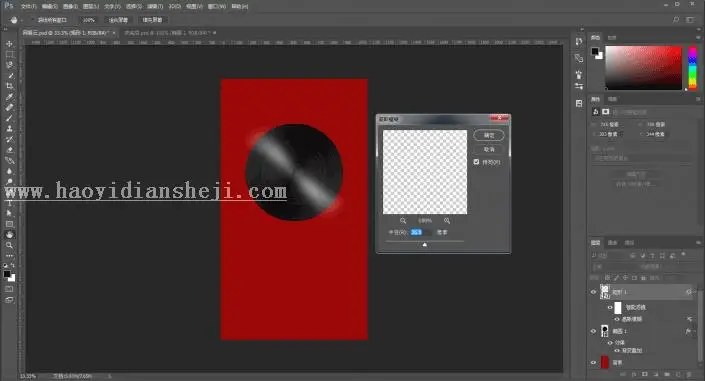Switch to the Channels tab in layers panel
The width and height of the screenshot is (705, 381).
[612, 243]
